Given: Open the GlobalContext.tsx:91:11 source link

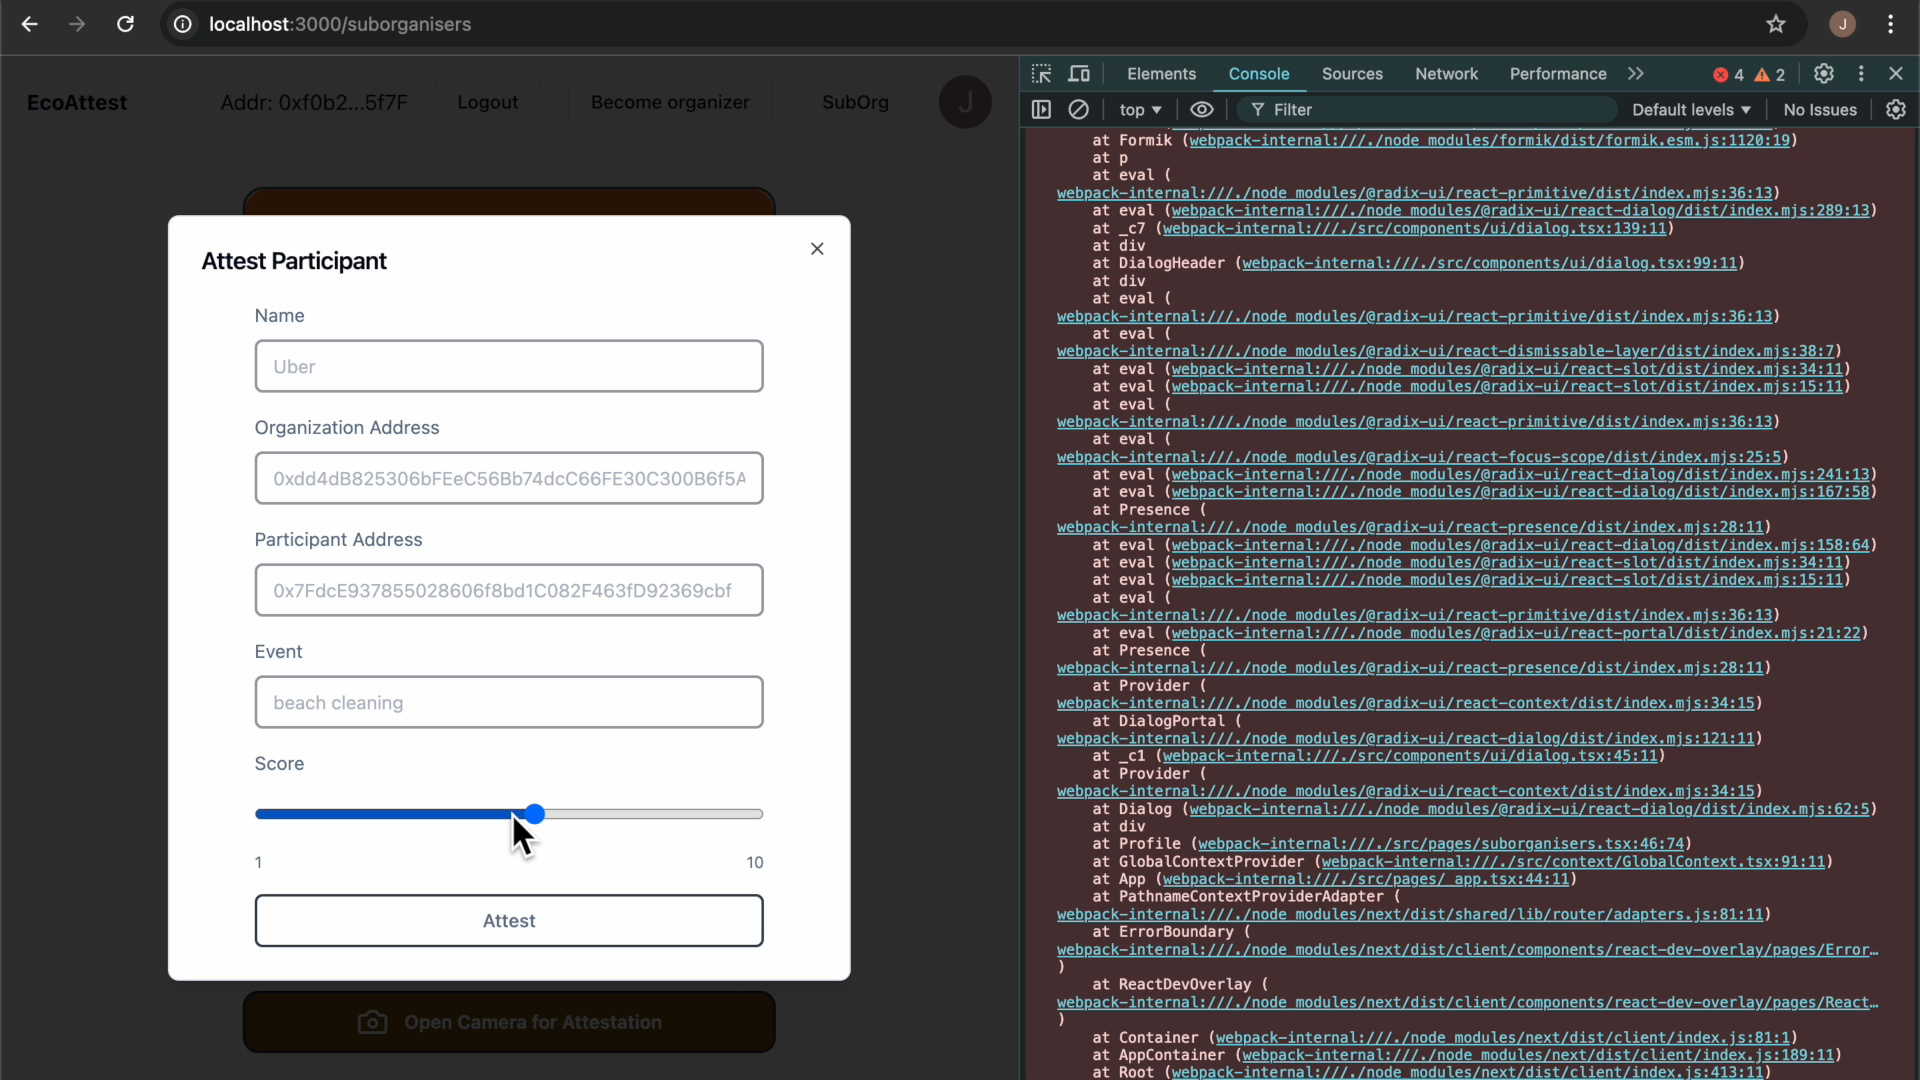Looking at the screenshot, I should pyautogui.click(x=1573, y=862).
